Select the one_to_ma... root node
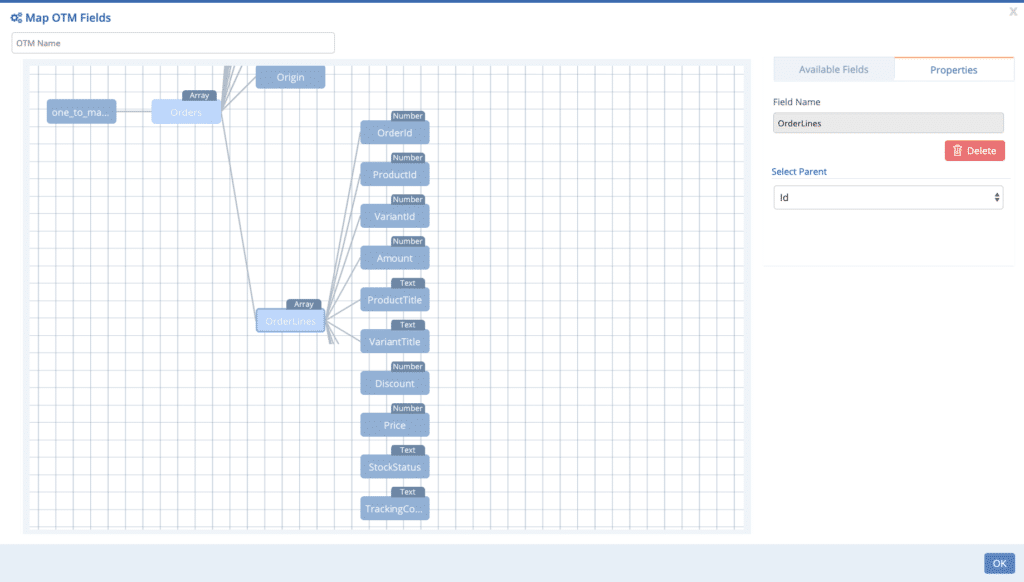This screenshot has width=1024, height=582. [82, 112]
